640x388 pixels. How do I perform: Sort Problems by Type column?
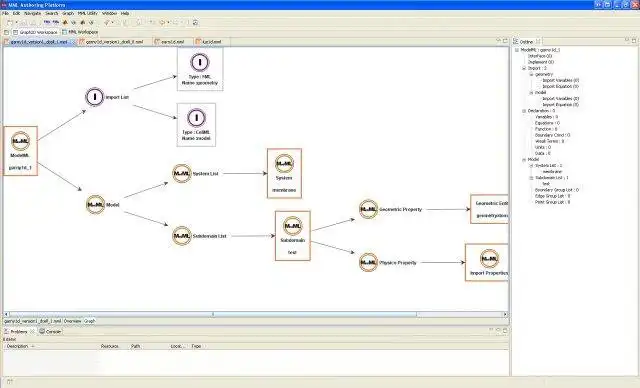(196, 346)
